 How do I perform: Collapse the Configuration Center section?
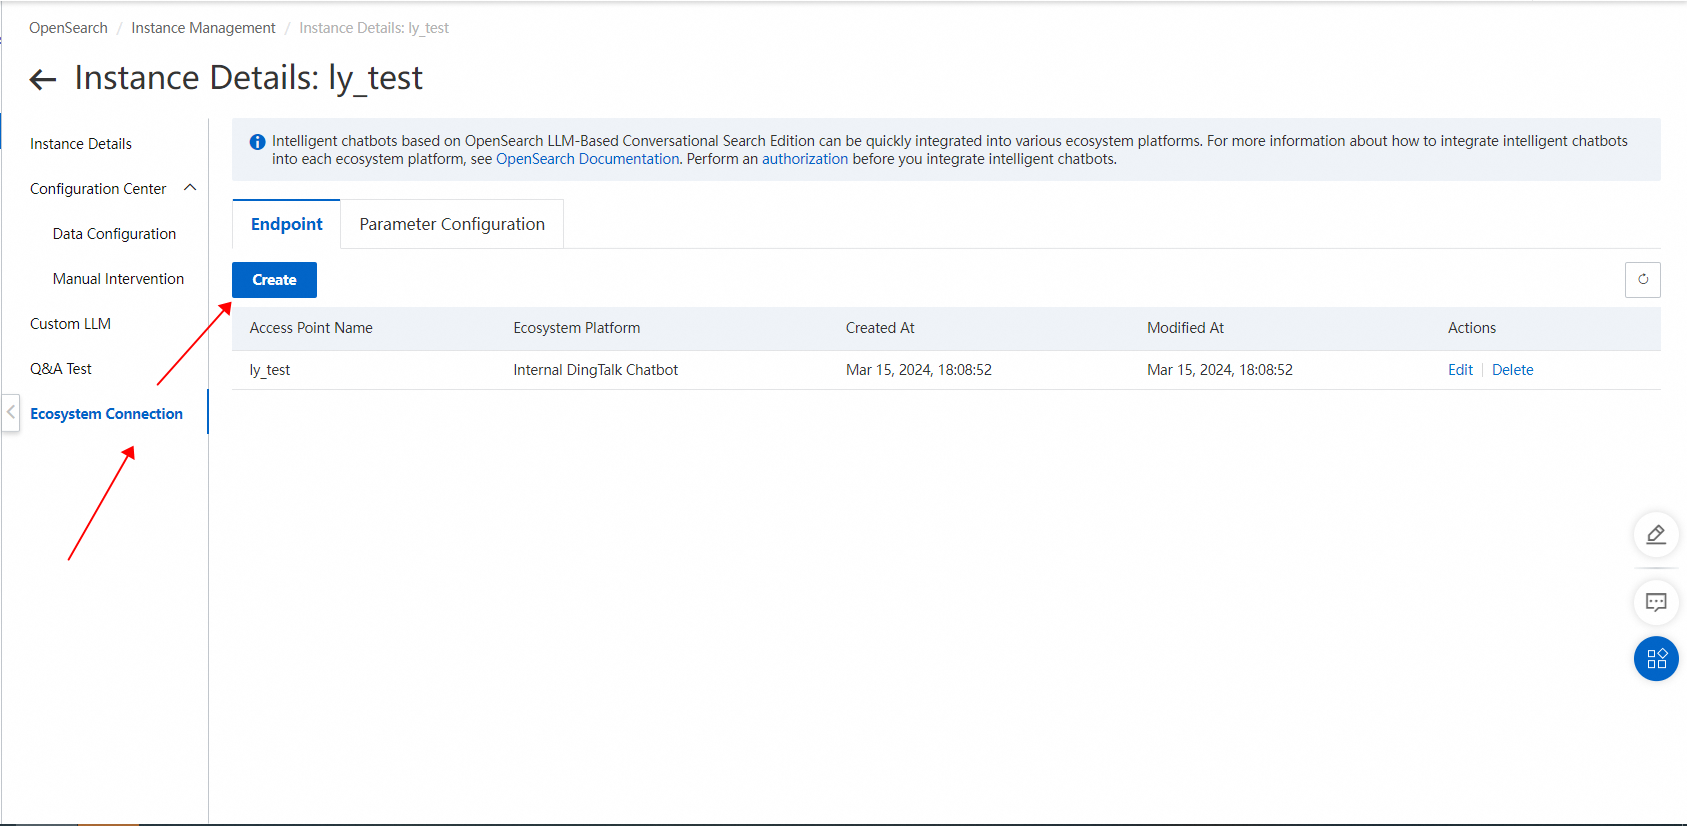pos(190,188)
